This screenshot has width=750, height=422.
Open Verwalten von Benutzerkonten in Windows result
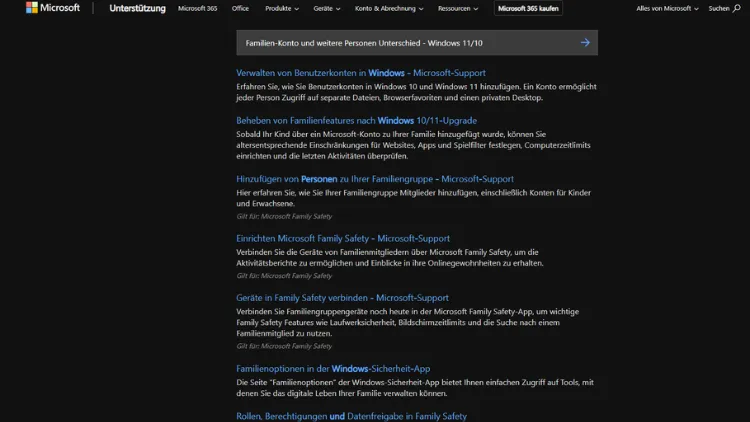click(x=361, y=73)
